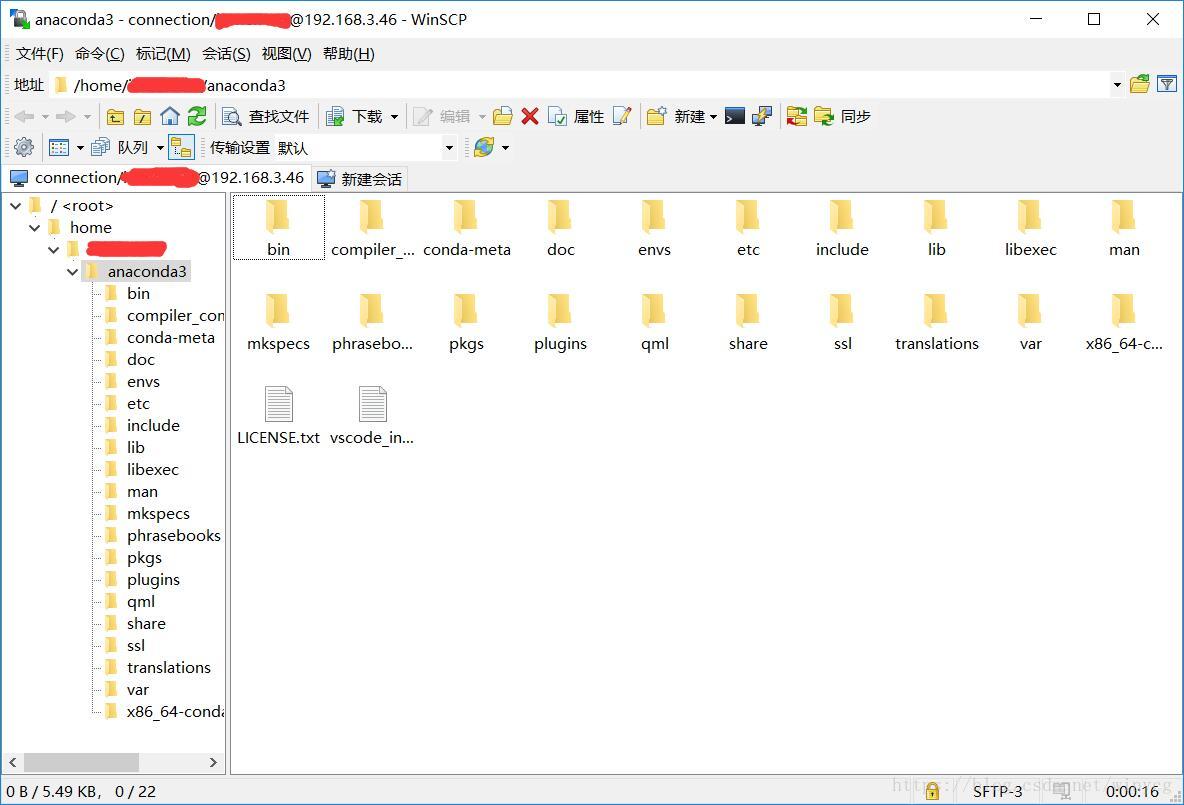Refresh the remote directory listing
Image resolution: width=1184 pixels, height=805 pixels.
click(x=197, y=116)
